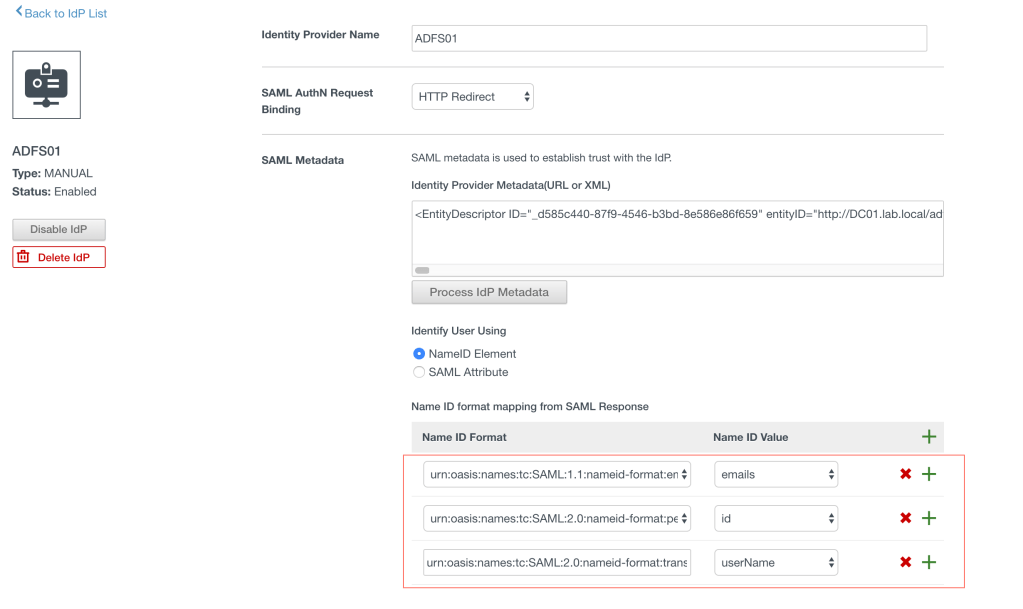Add a row after the id mapping
The image size is (1023, 609).
pos(928,518)
